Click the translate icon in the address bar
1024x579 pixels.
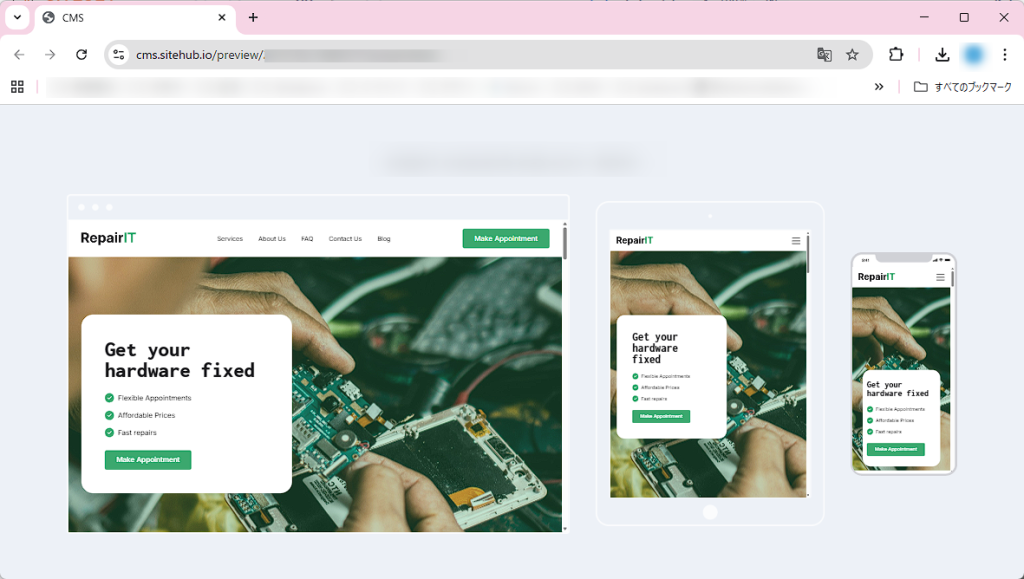coord(824,54)
